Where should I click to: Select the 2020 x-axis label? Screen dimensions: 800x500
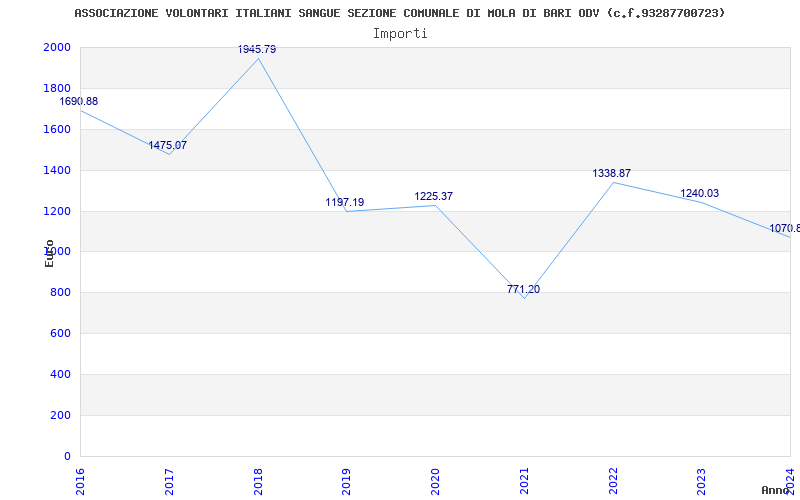click(x=435, y=481)
